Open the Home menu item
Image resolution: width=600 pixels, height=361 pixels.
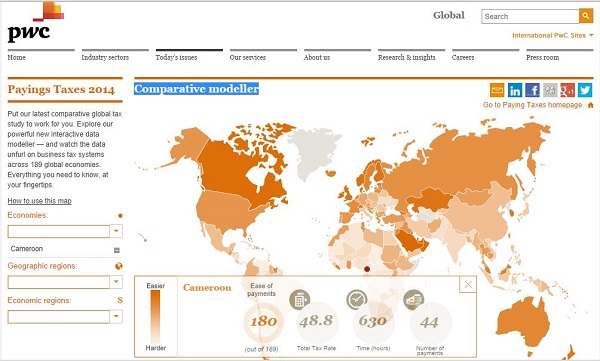16,57
